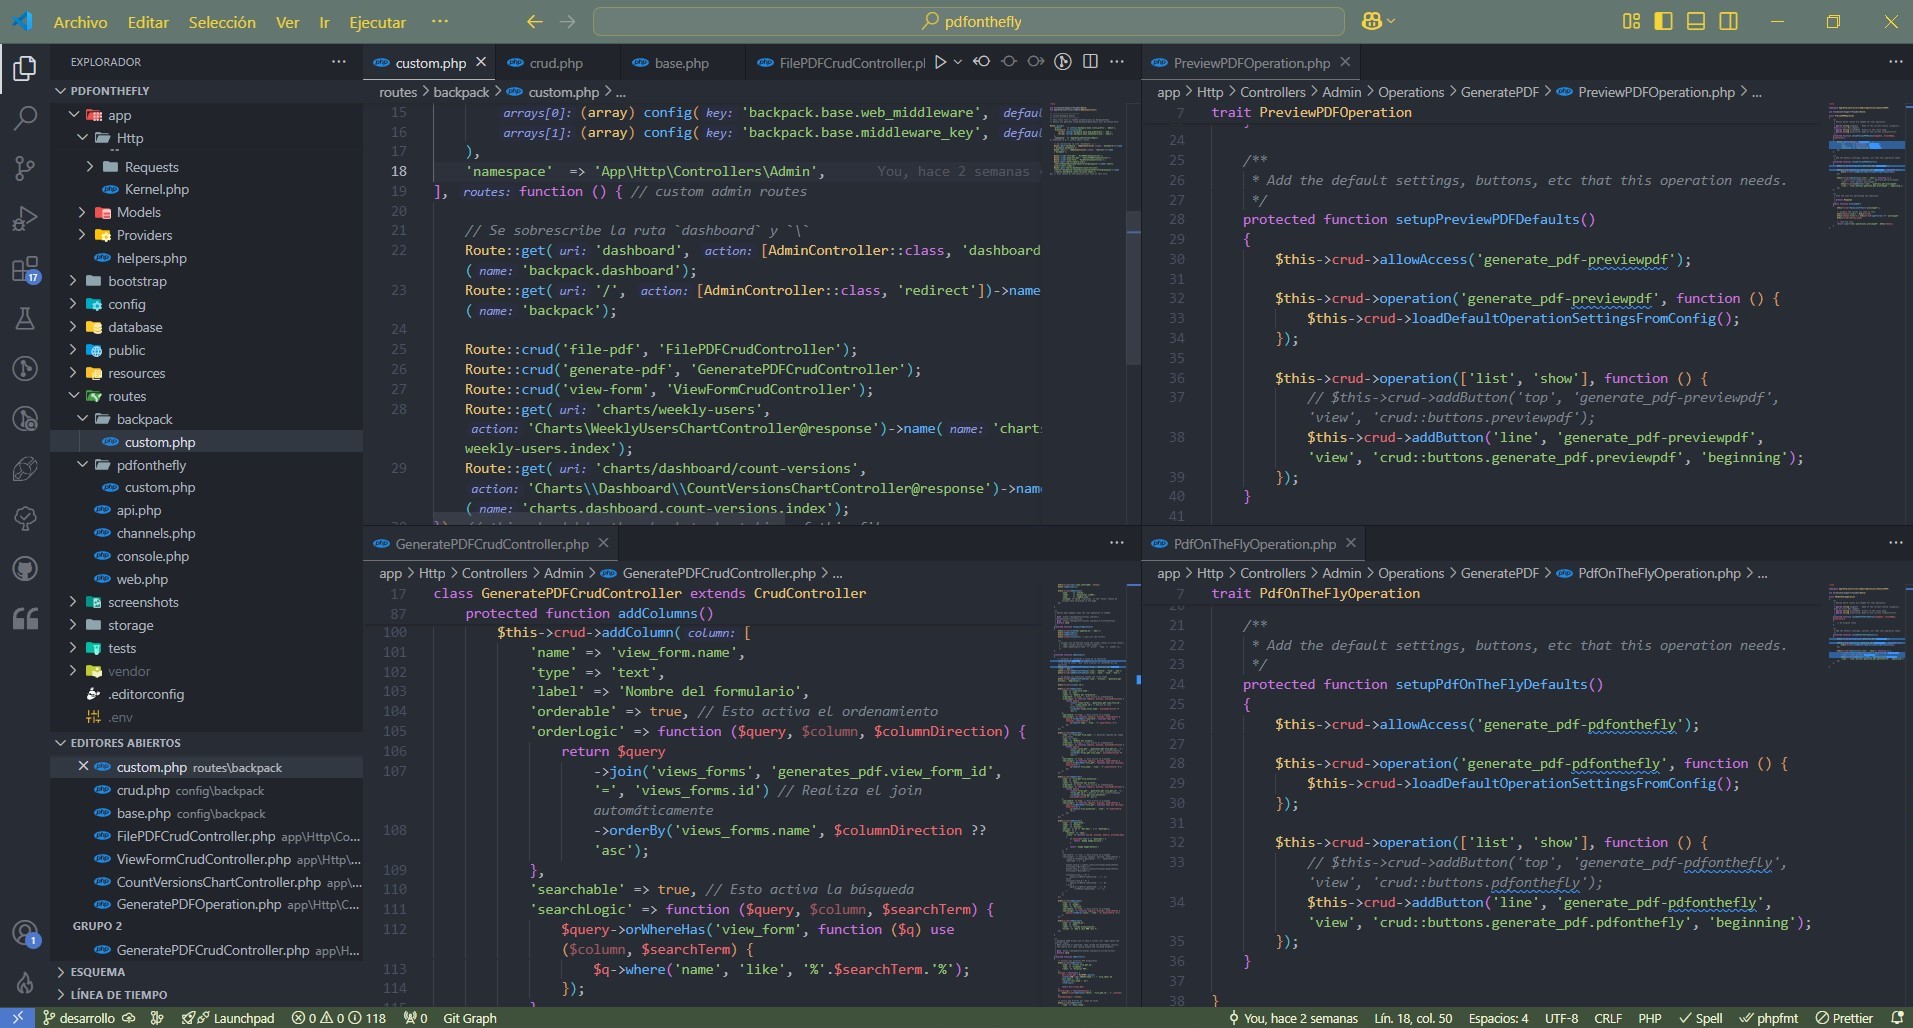Collapse the routes folder
This screenshot has width=1913, height=1028.
127,396
